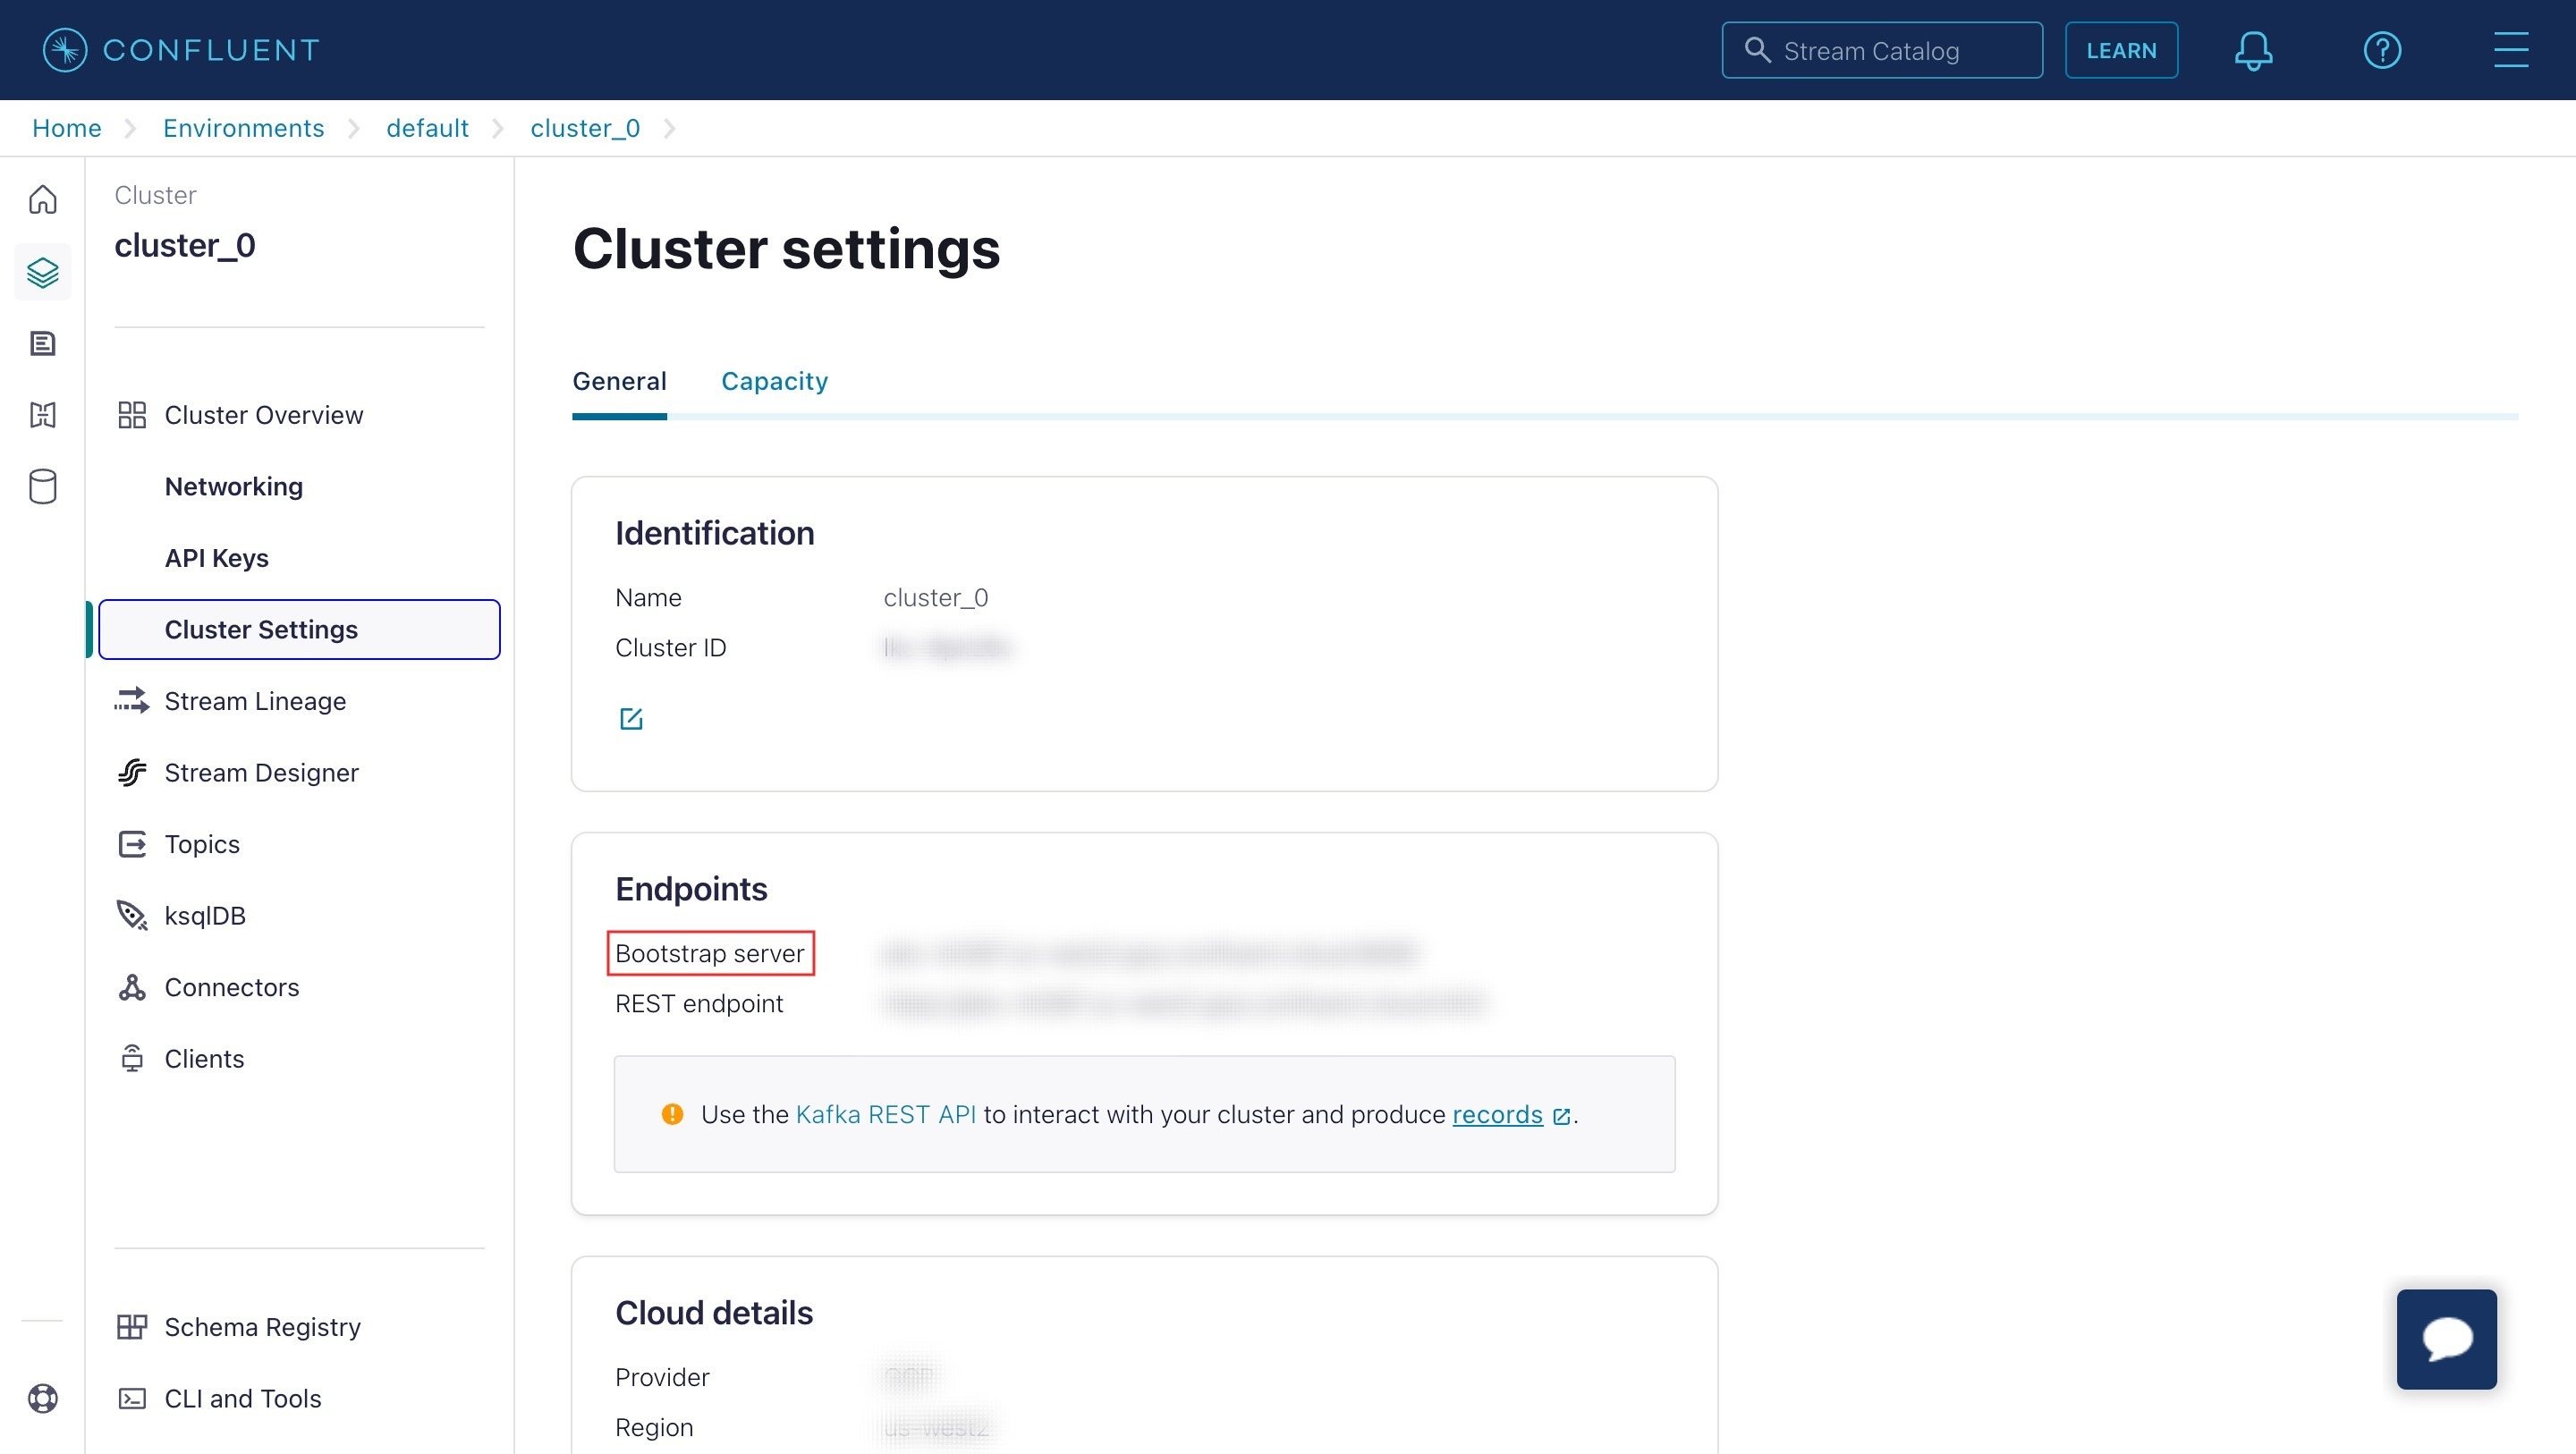
Task: Click the Region label
Action: [x=654, y=1427]
